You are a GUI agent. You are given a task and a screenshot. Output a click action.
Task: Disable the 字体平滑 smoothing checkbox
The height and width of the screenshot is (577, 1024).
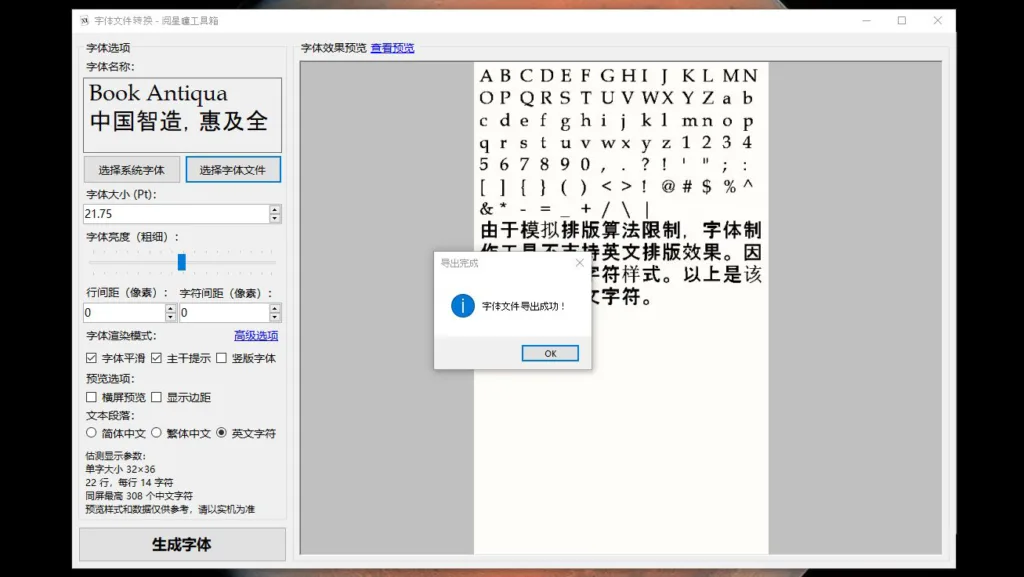coord(91,359)
